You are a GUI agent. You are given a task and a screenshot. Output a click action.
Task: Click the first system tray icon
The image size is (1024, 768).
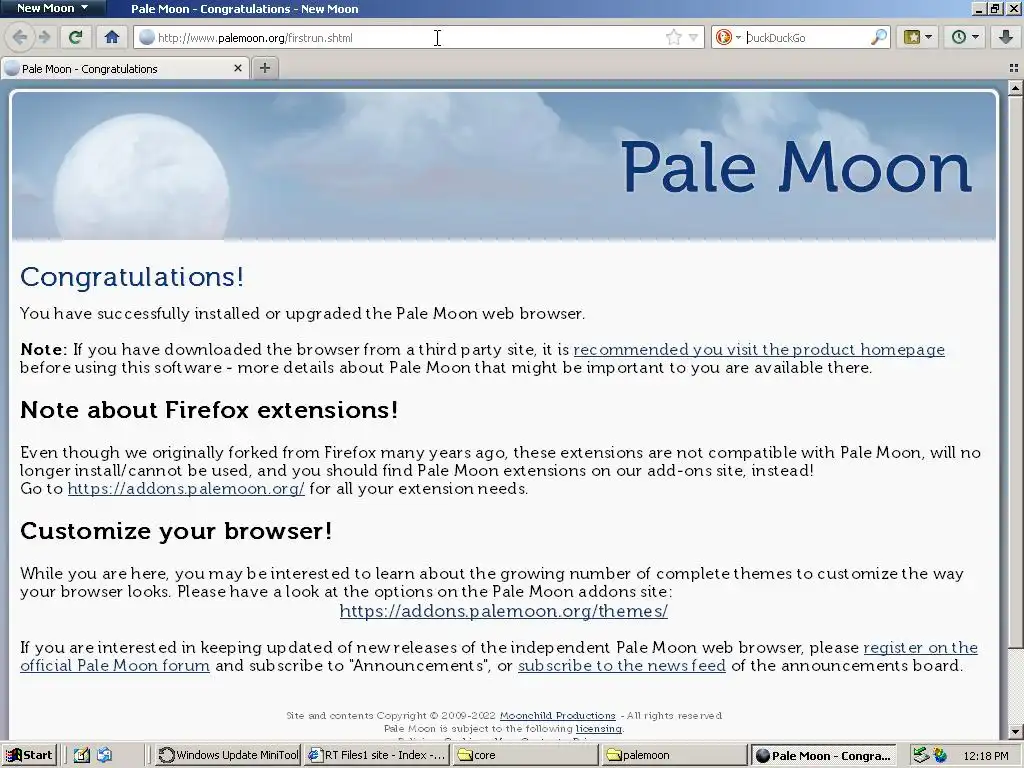click(x=921, y=755)
